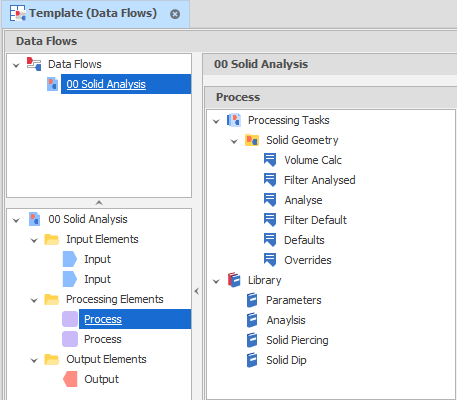This screenshot has width=457, height=401.
Task: Collapse the Solid Geometry tree node
Action: point(234,141)
